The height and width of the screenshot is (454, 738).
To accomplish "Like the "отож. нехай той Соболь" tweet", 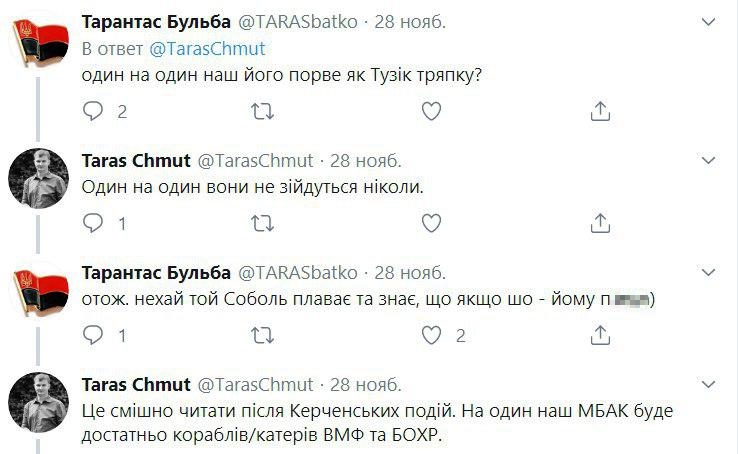I will (x=431, y=335).
